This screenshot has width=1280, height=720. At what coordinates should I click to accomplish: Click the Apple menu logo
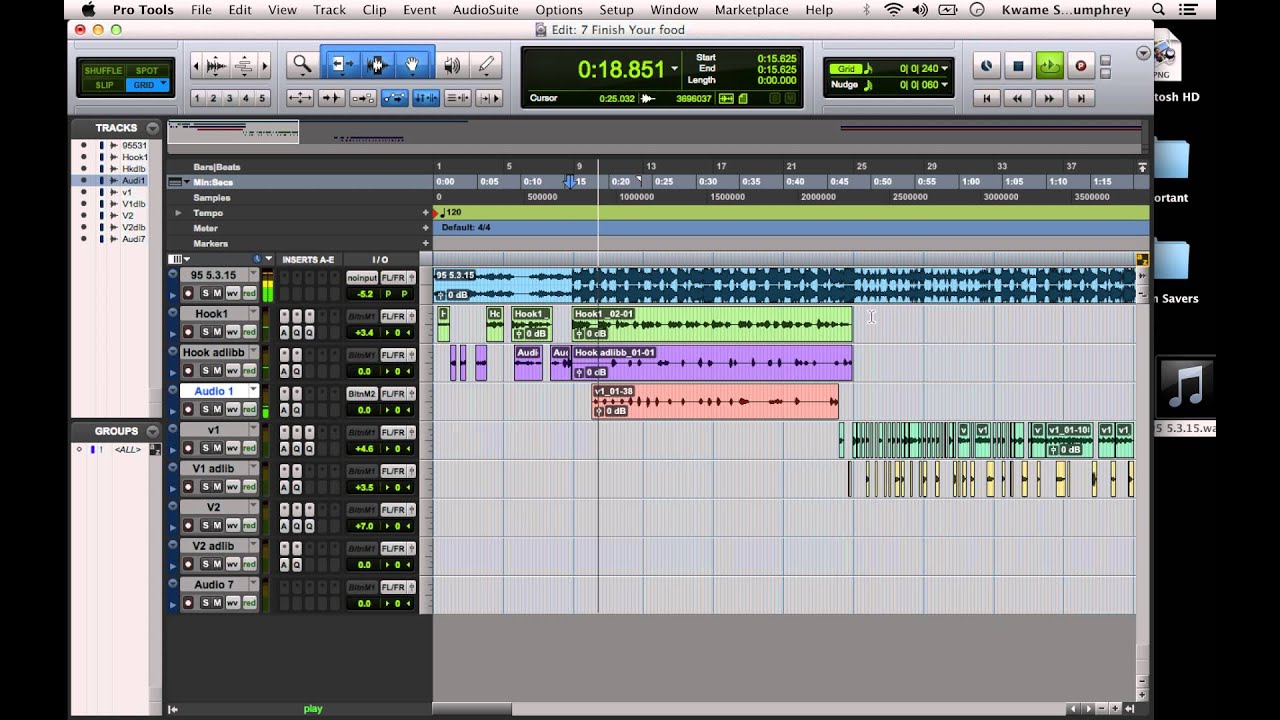pos(88,10)
